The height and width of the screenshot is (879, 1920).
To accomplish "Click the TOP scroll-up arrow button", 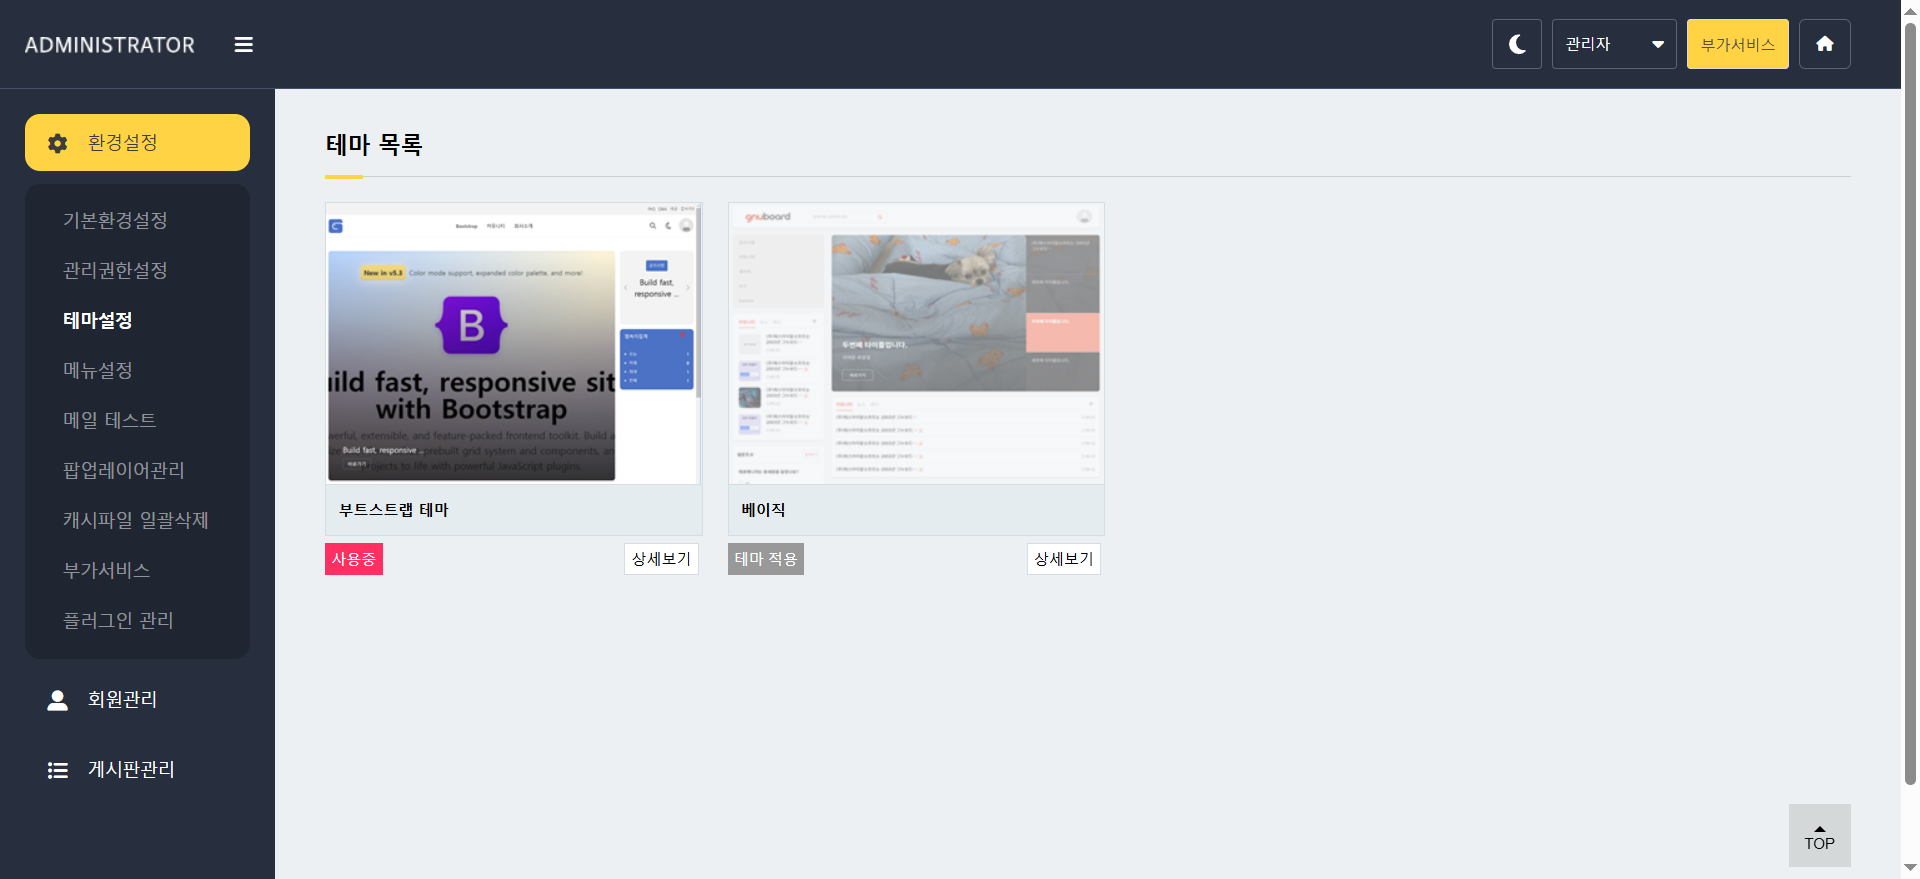I will coord(1819,835).
